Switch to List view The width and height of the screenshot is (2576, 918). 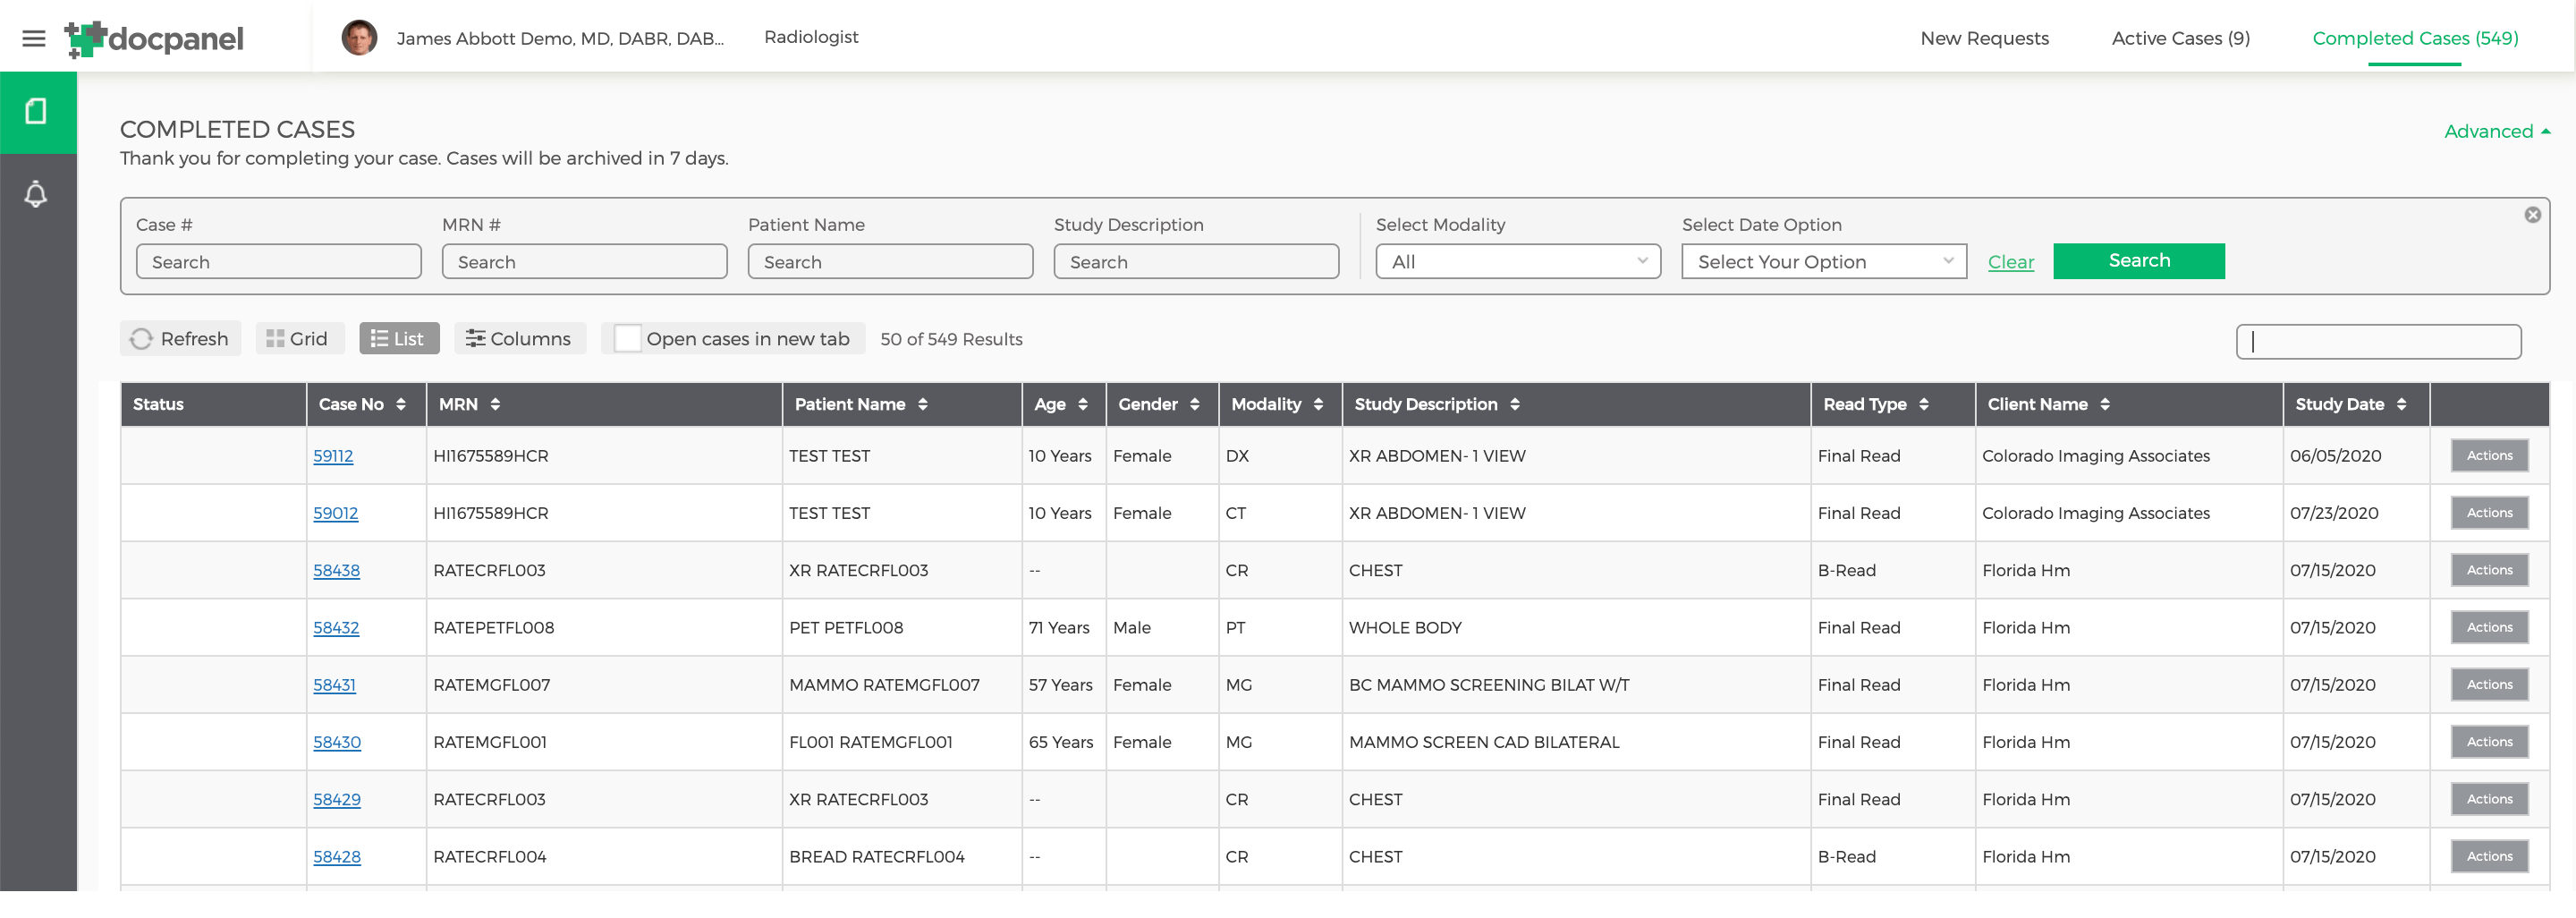click(398, 339)
